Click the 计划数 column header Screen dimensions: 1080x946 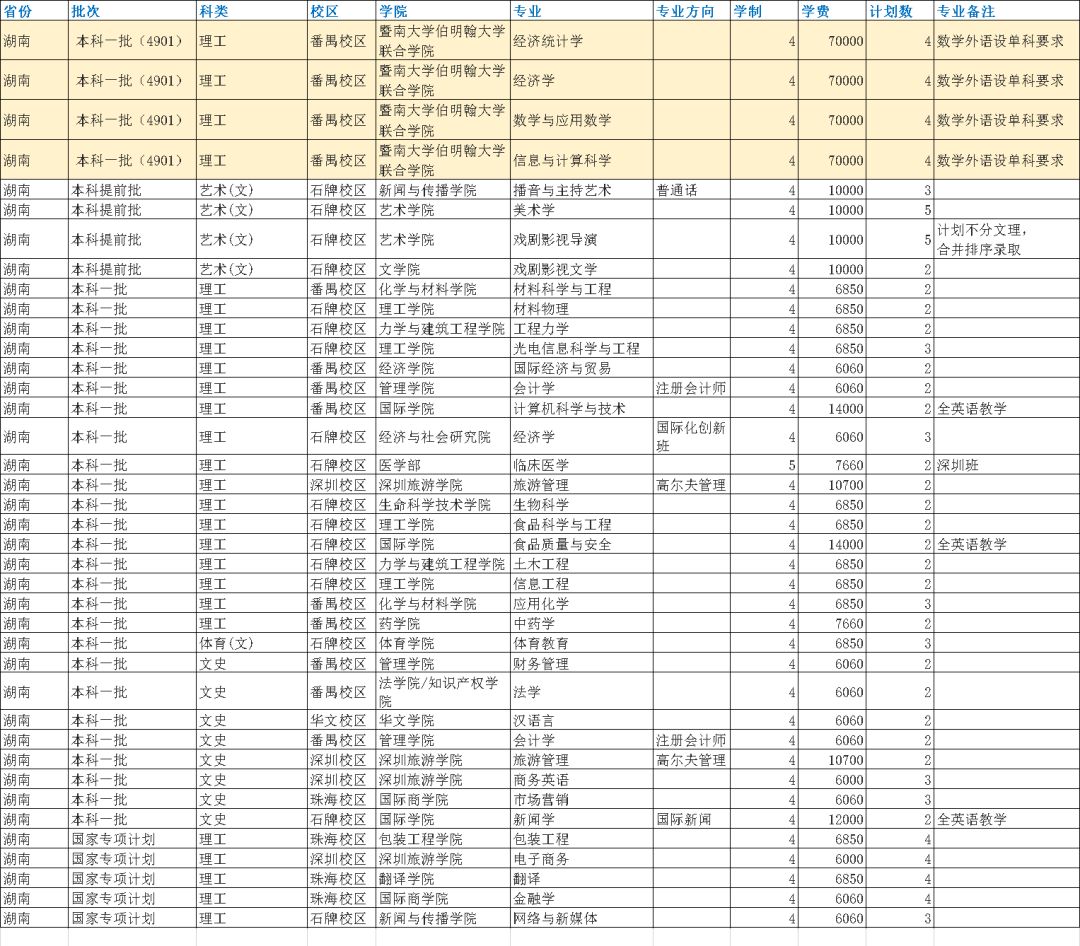click(x=900, y=11)
